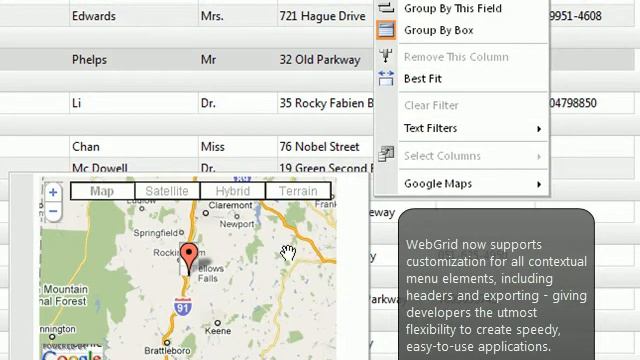Click Keene town label on map
The width and height of the screenshot is (640, 360).
[x=218, y=331]
